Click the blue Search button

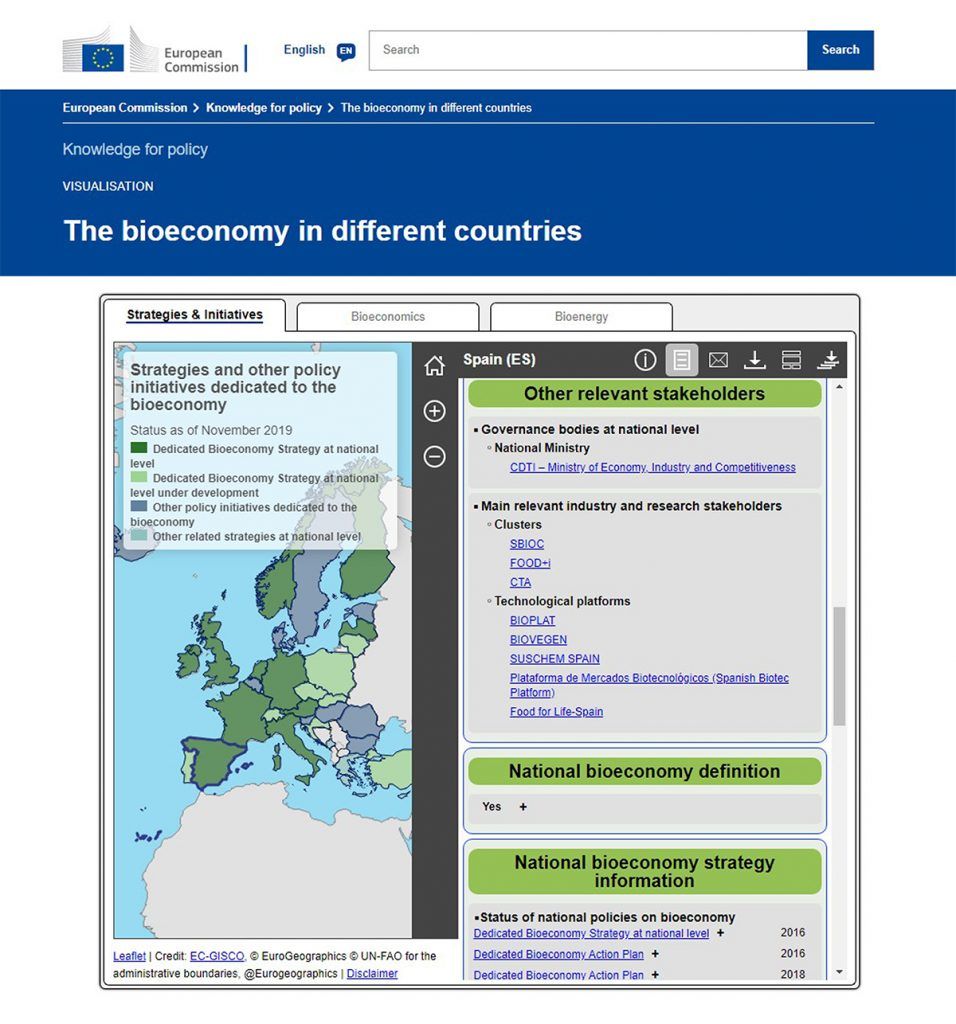[x=840, y=50]
